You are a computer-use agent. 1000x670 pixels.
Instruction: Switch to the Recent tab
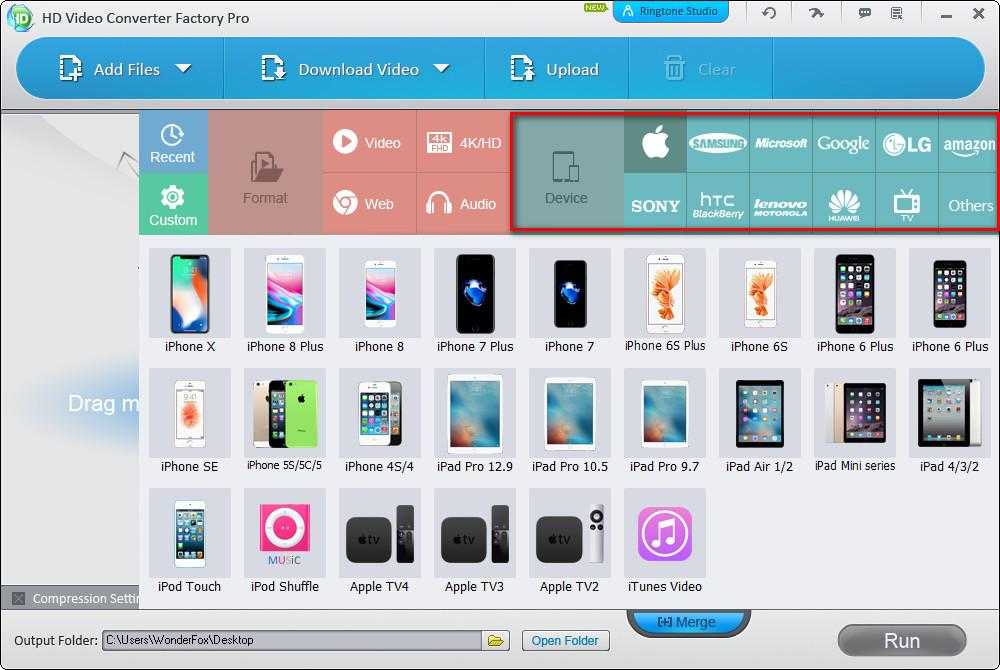(173, 141)
